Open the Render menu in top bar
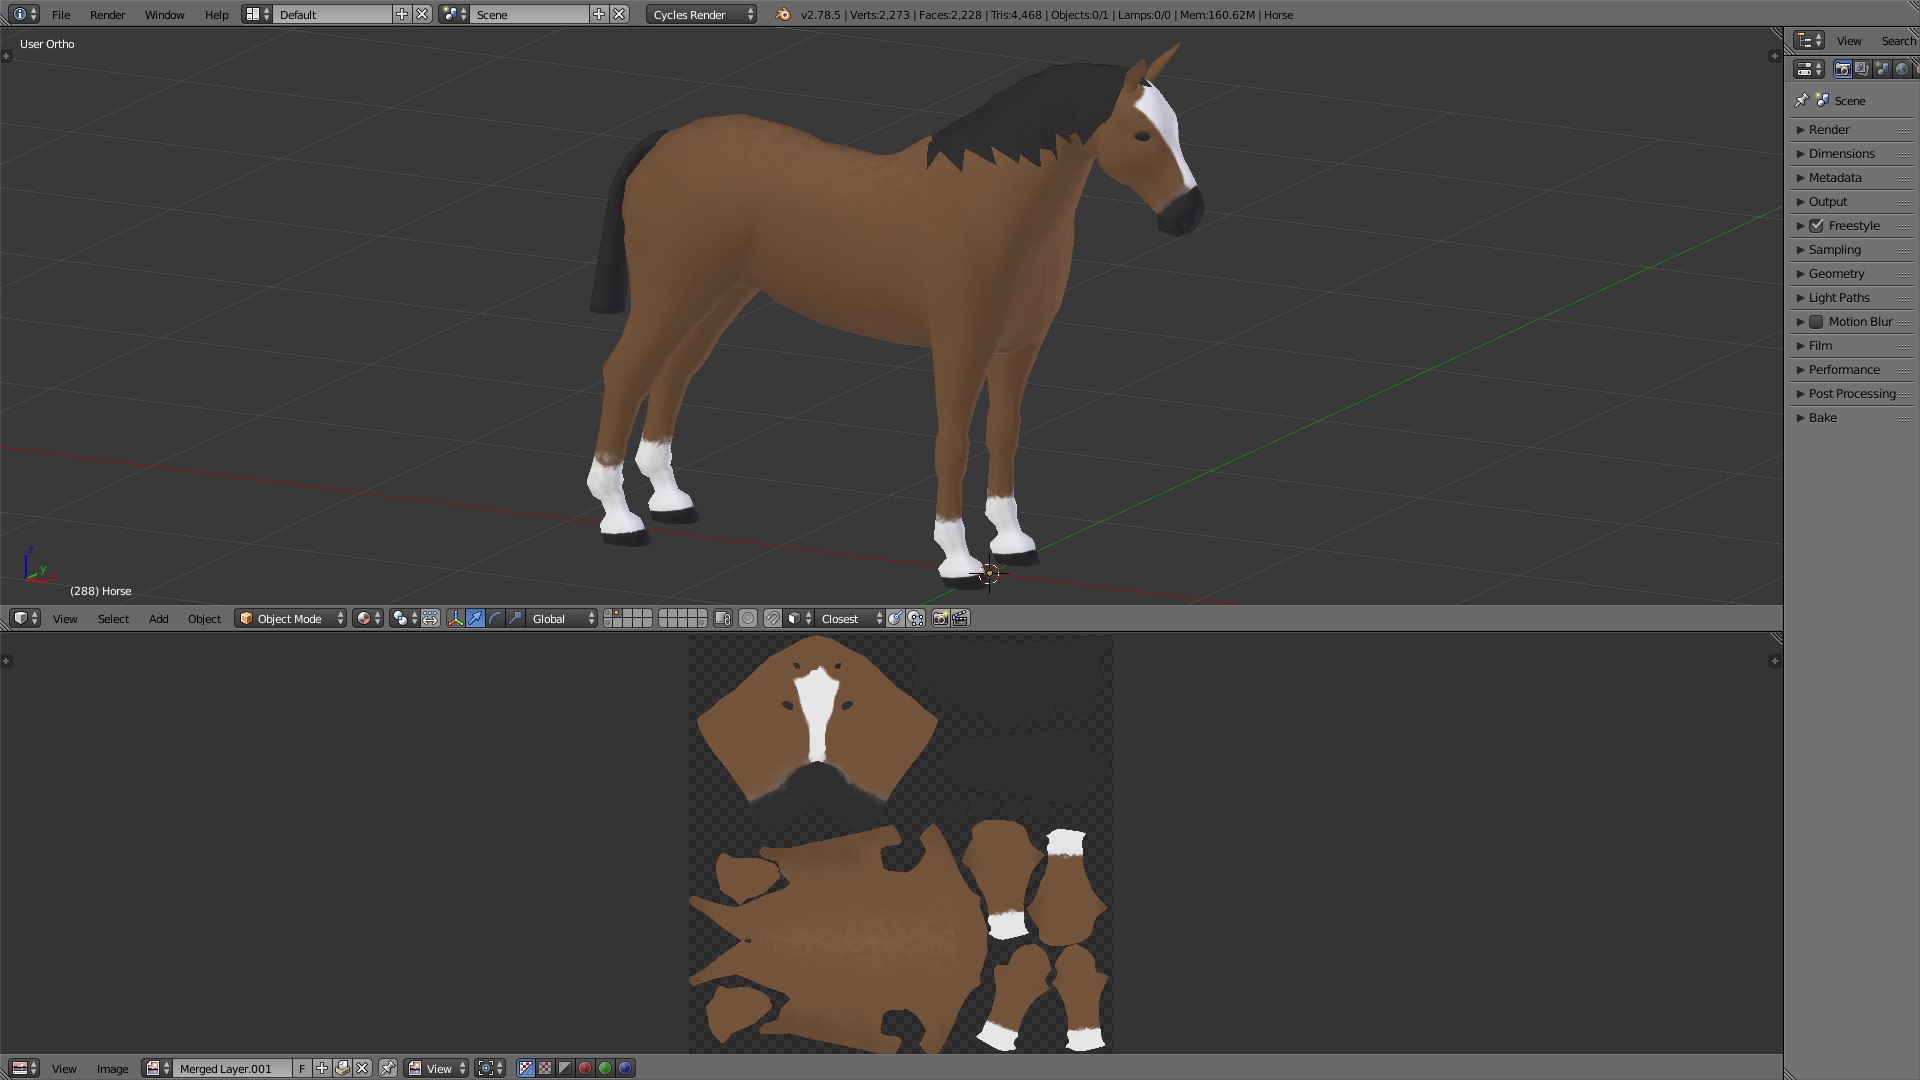This screenshot has width=1920, height=1080. point(107,15)
